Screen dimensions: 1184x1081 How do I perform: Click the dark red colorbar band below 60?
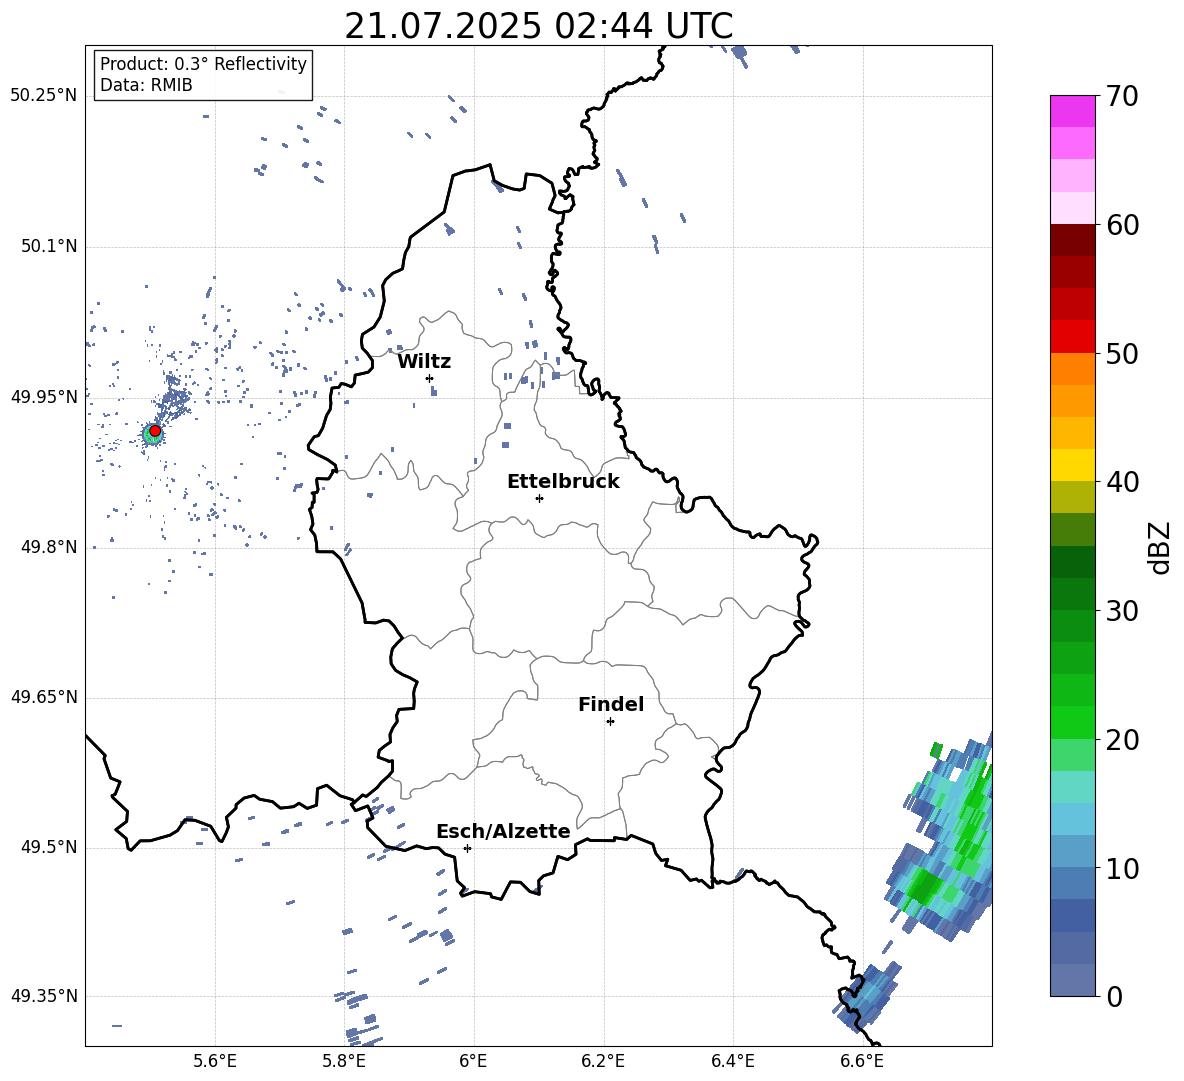pos(1072,240)
